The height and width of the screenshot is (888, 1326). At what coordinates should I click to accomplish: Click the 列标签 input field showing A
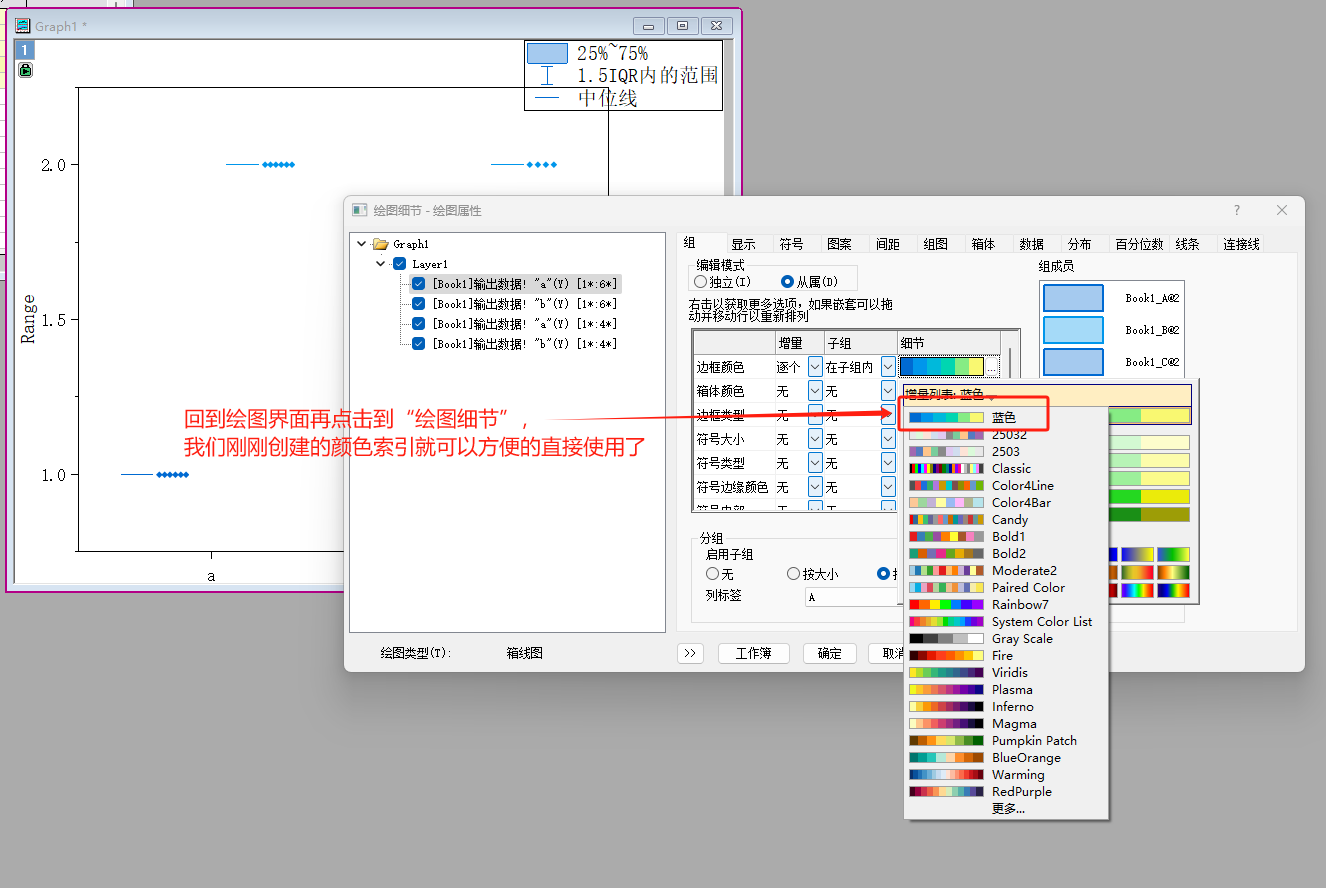tap(852, 596)
